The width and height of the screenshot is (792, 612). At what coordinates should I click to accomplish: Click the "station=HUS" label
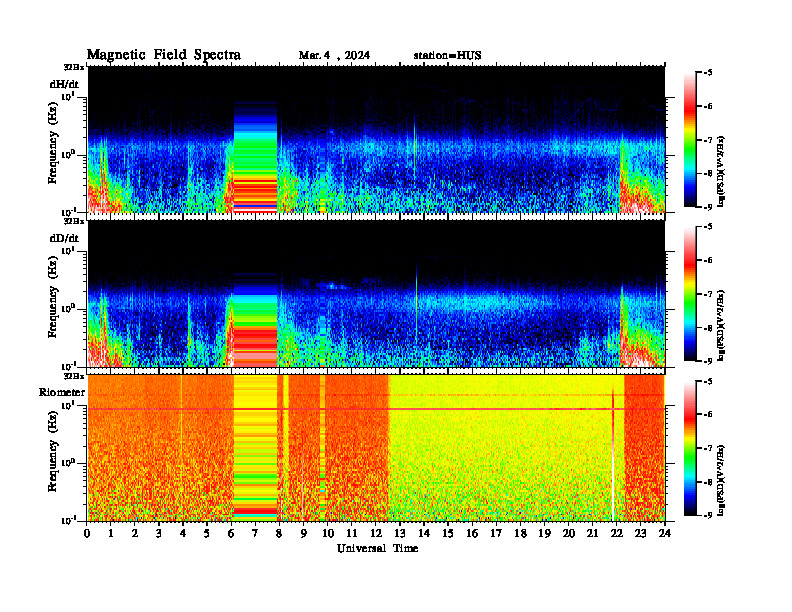pos(448,55)
